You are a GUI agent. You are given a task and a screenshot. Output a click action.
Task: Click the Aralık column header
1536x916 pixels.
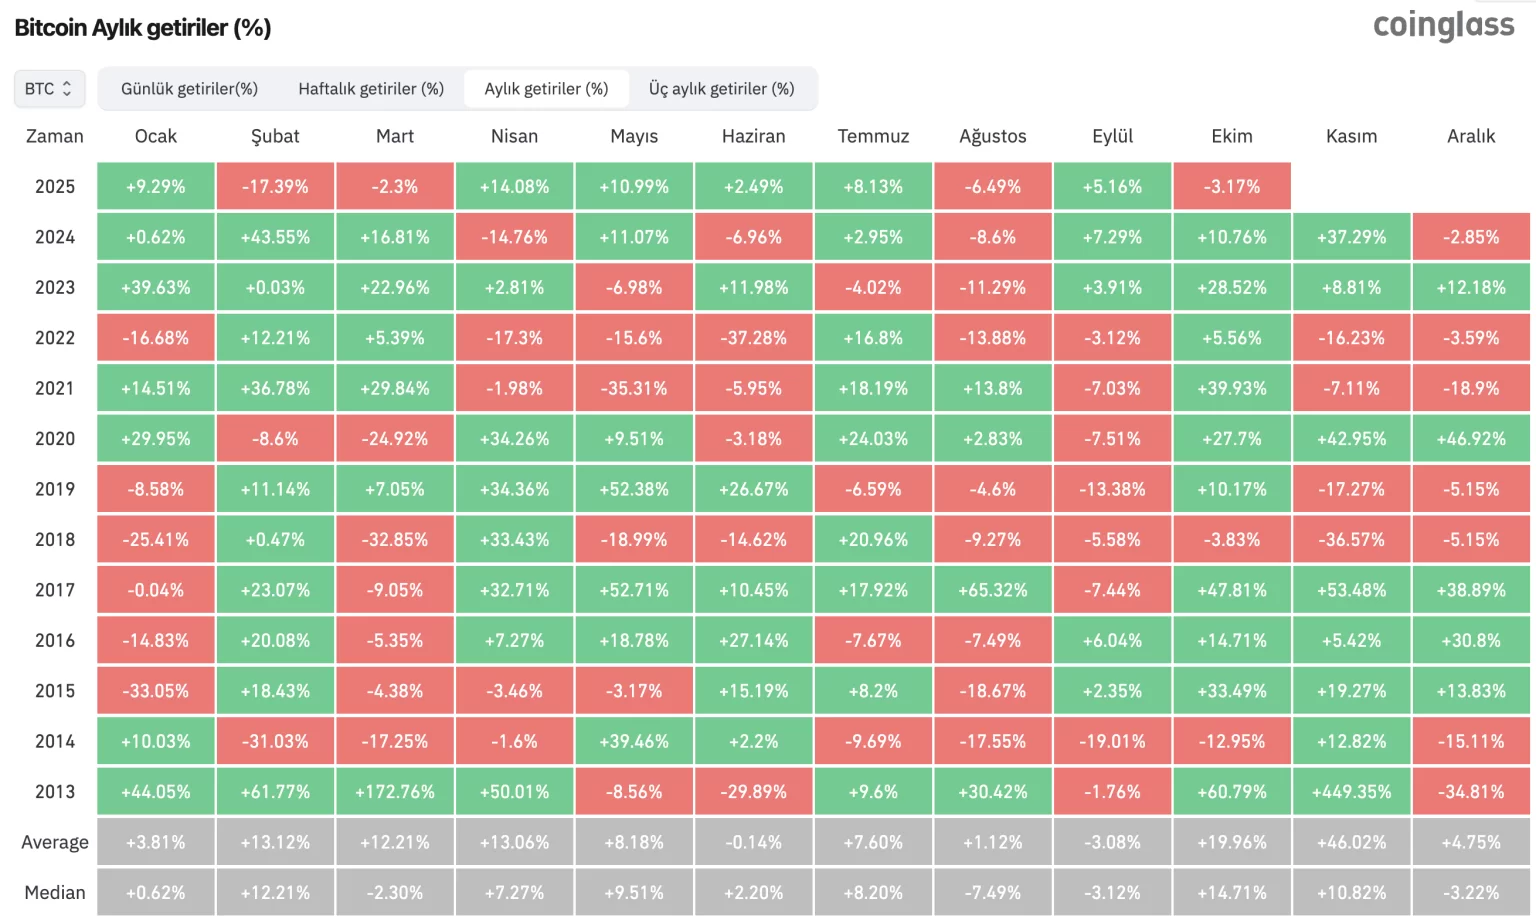1471,136
